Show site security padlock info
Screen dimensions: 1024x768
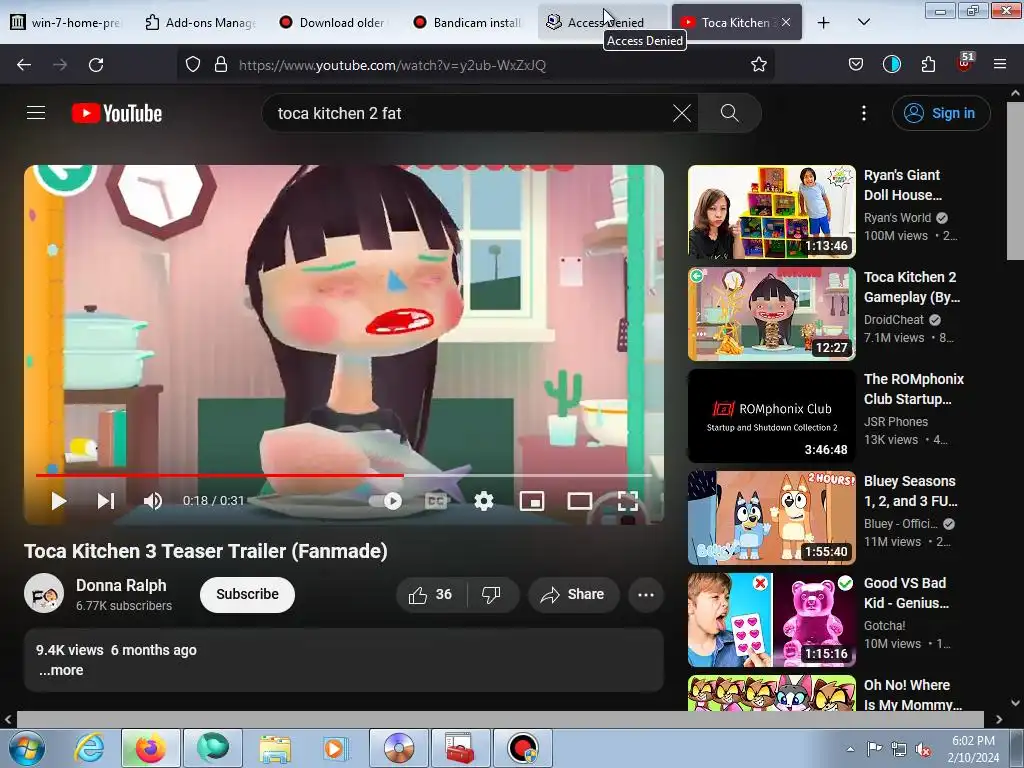[x=221, y=64]
